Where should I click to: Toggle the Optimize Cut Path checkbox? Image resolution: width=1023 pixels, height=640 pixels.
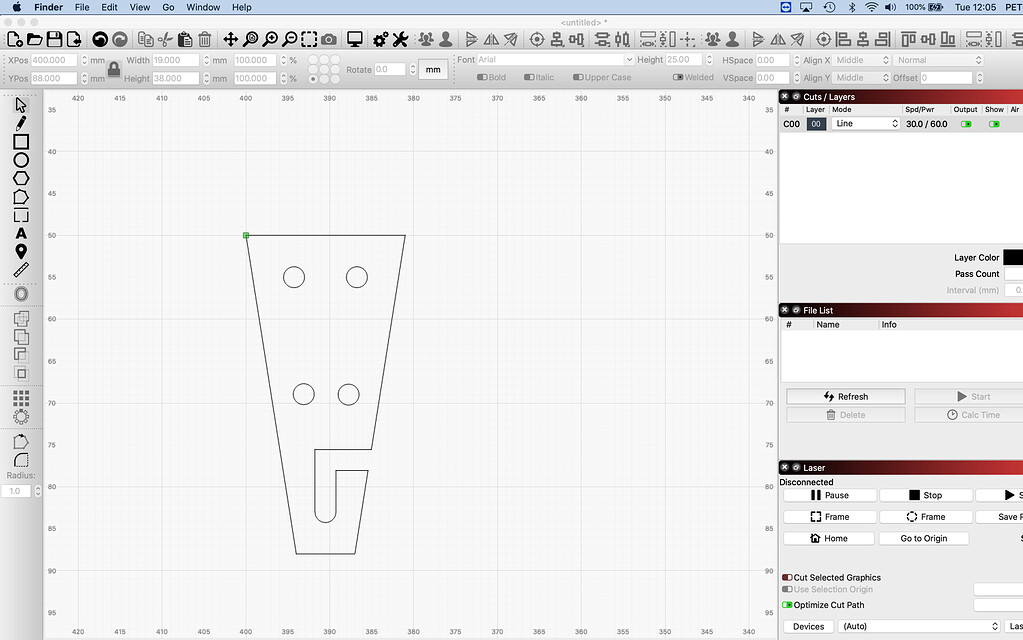789,605
